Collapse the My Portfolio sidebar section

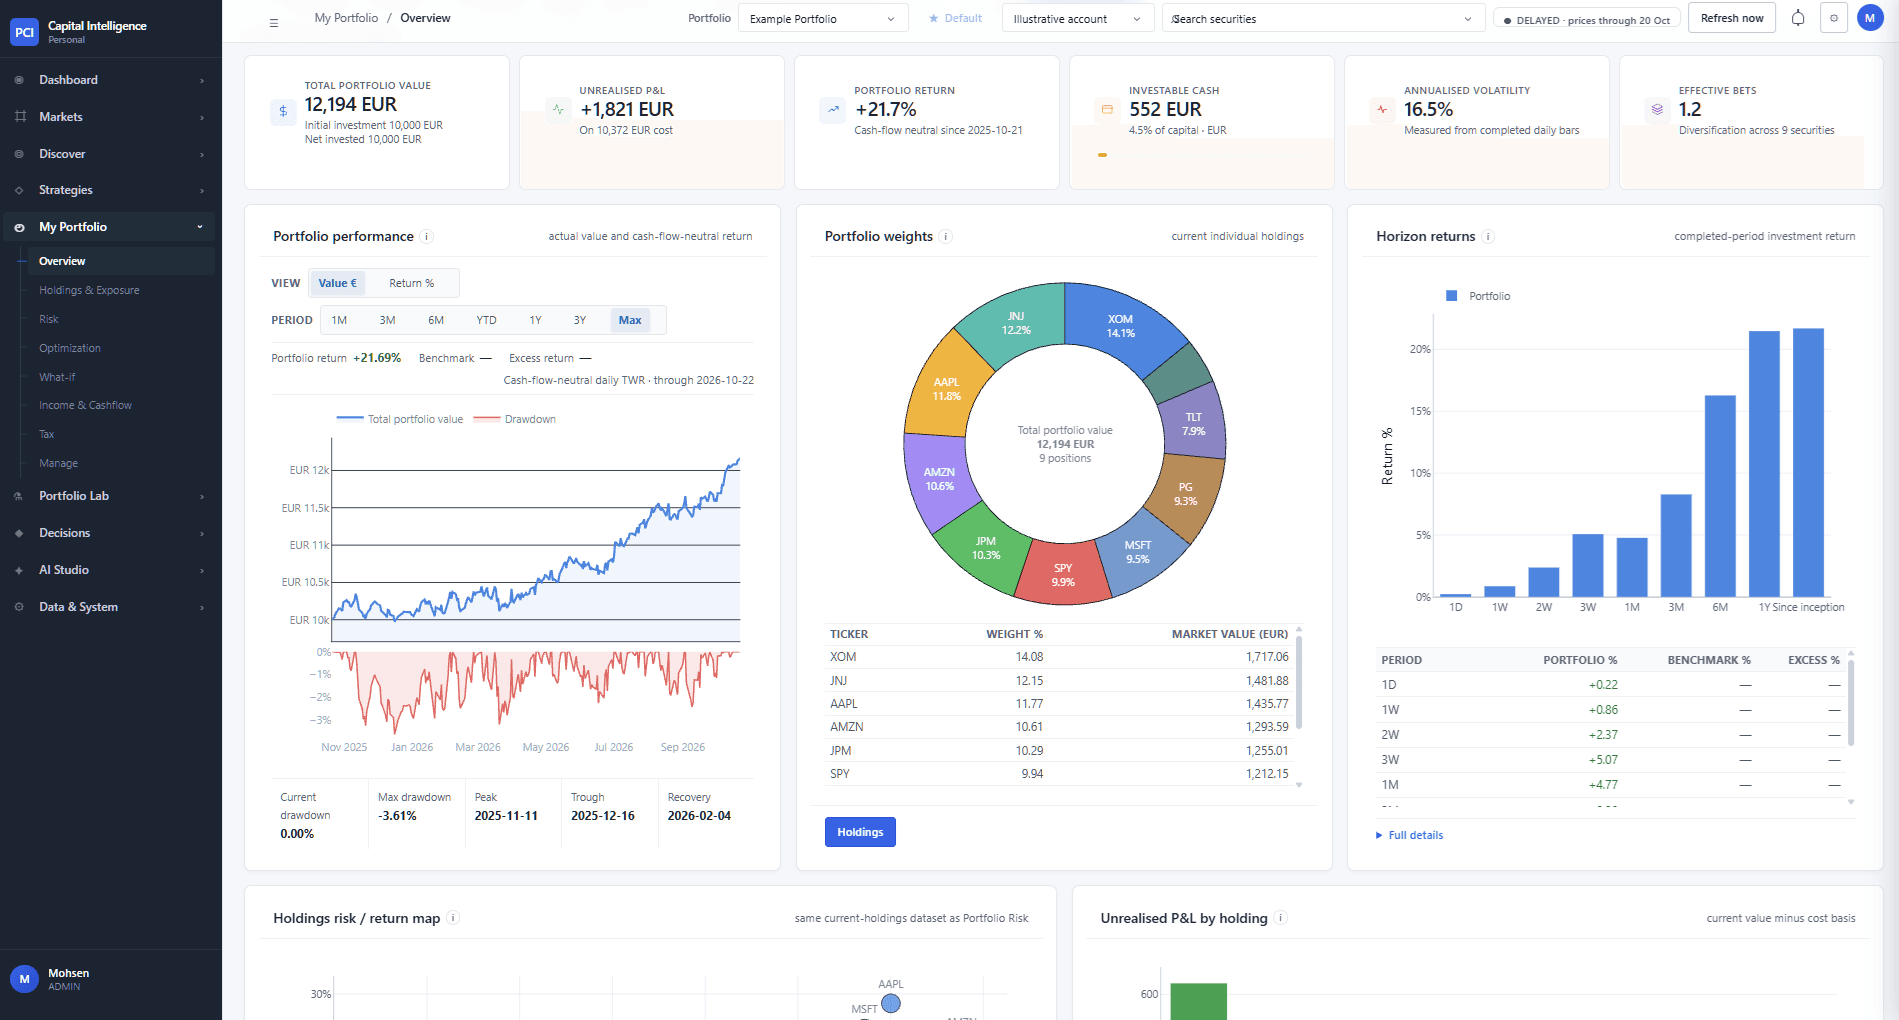[x=110, y=227]
